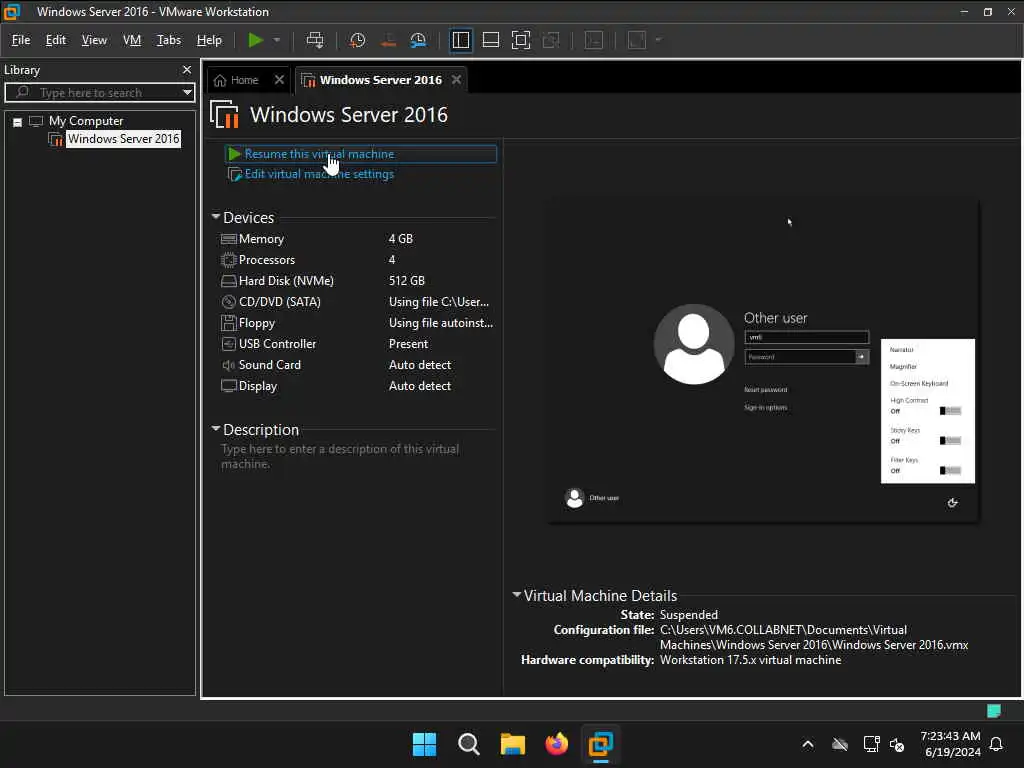This screenshot has width=1024, height=768.
Task: Open the File menu
Action: pos(21,40)
